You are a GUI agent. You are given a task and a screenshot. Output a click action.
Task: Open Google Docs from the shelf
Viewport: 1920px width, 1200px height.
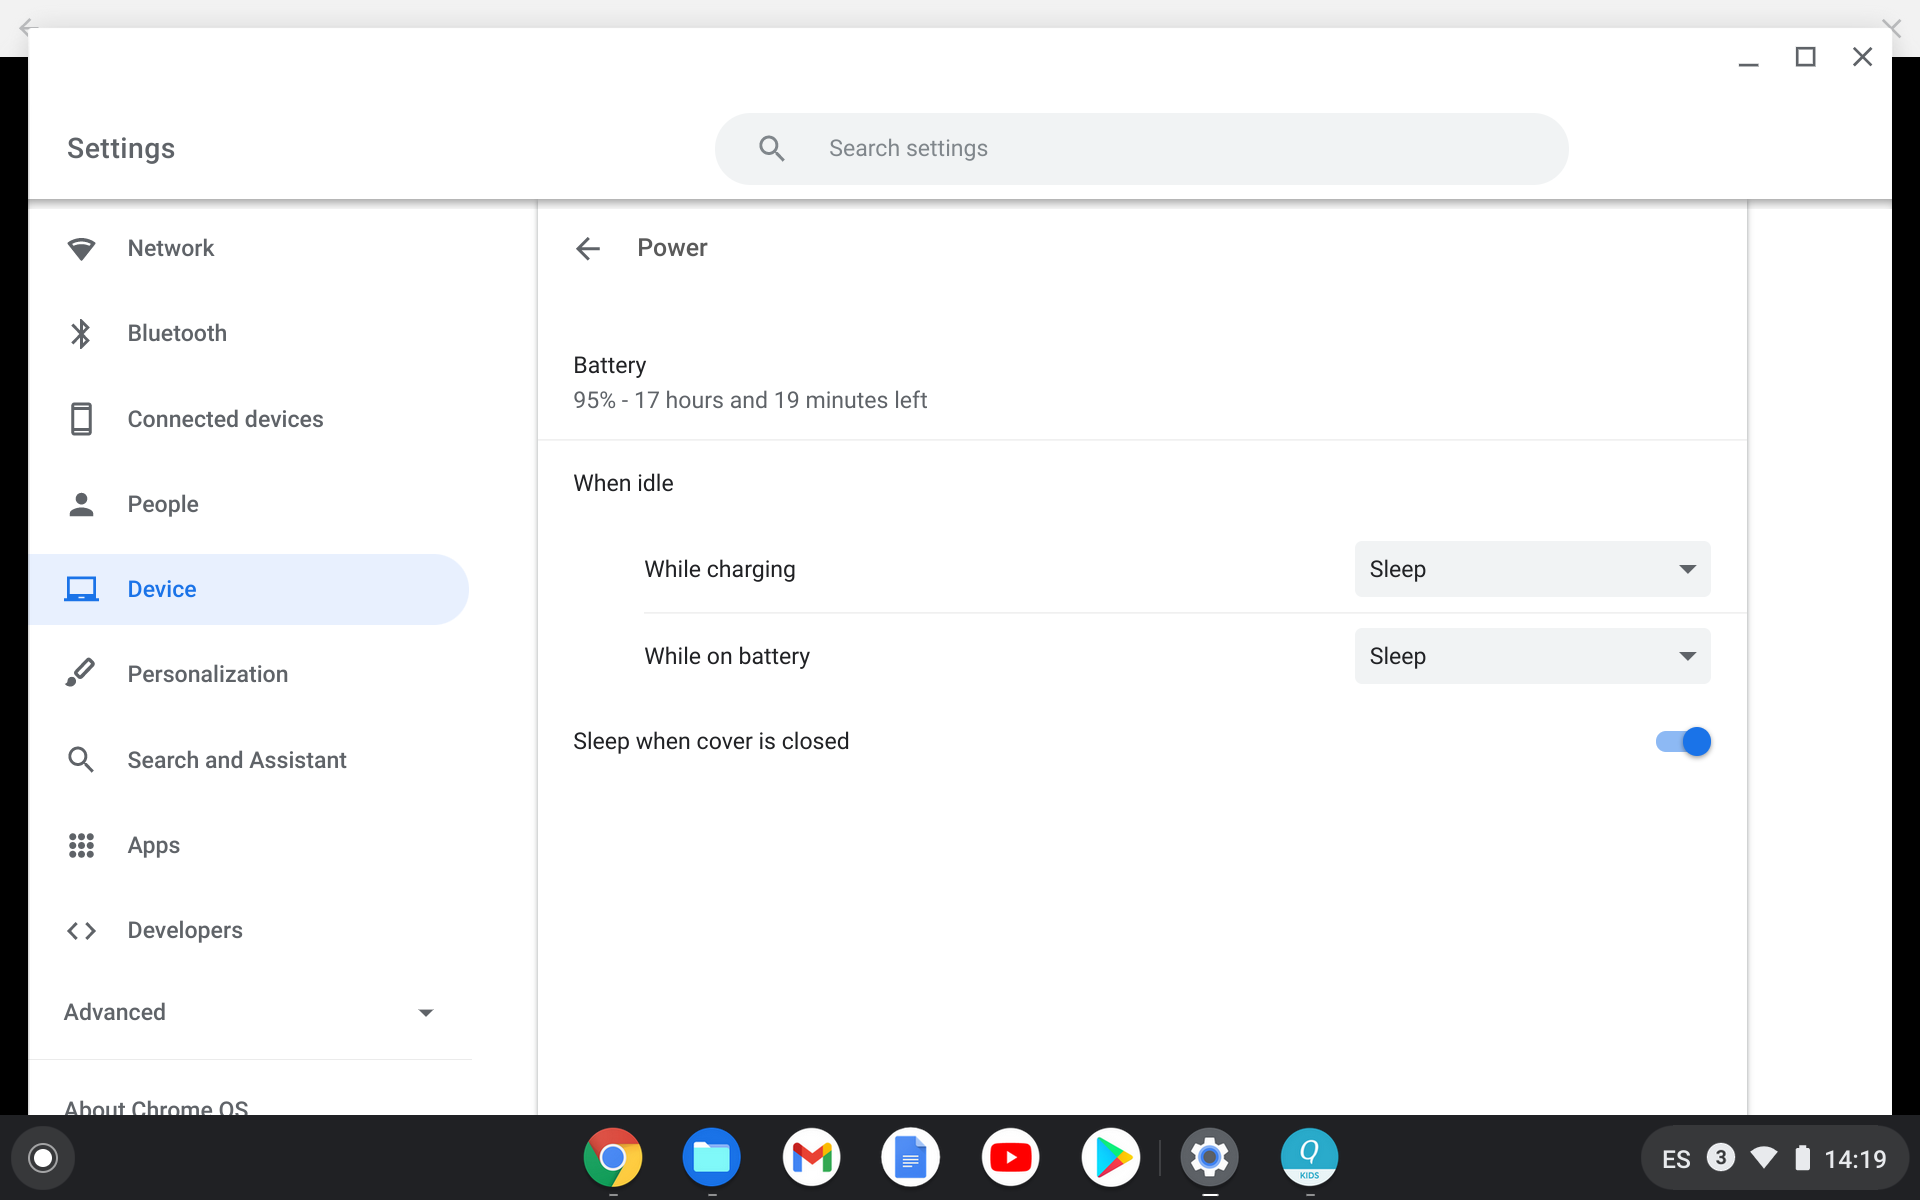[910, 1158]
